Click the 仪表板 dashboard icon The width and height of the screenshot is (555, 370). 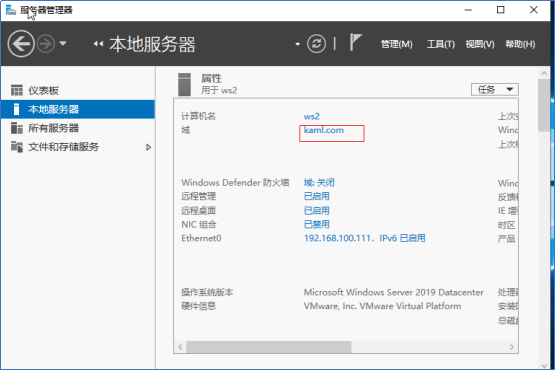[x=17, y=90]
